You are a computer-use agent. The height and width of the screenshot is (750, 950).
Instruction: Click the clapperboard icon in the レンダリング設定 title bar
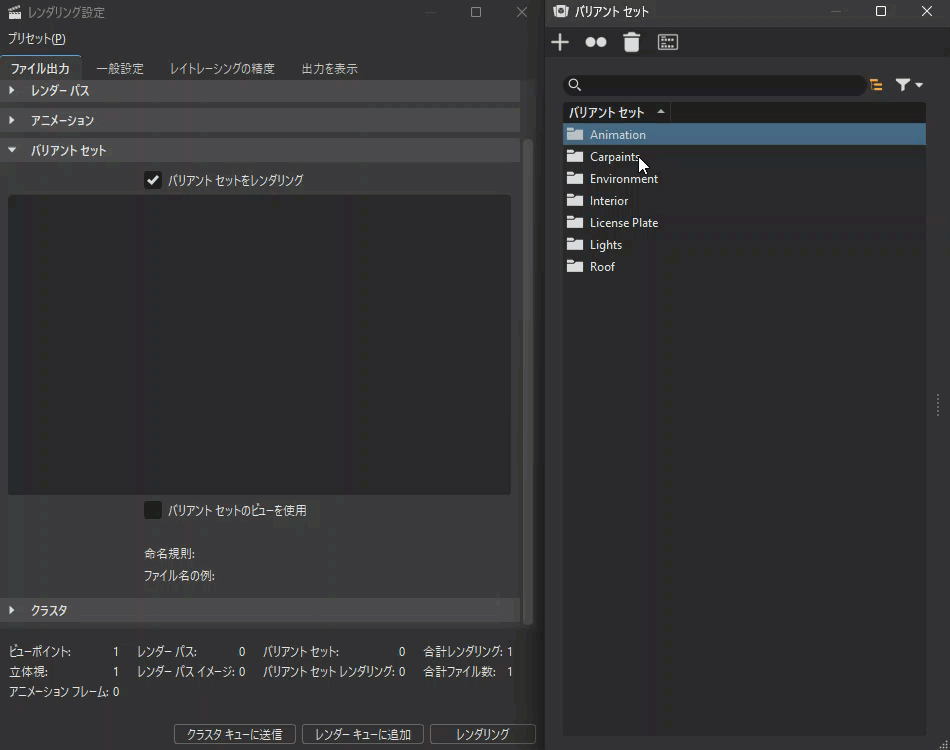pyautogui.click(x=15, y=12)
